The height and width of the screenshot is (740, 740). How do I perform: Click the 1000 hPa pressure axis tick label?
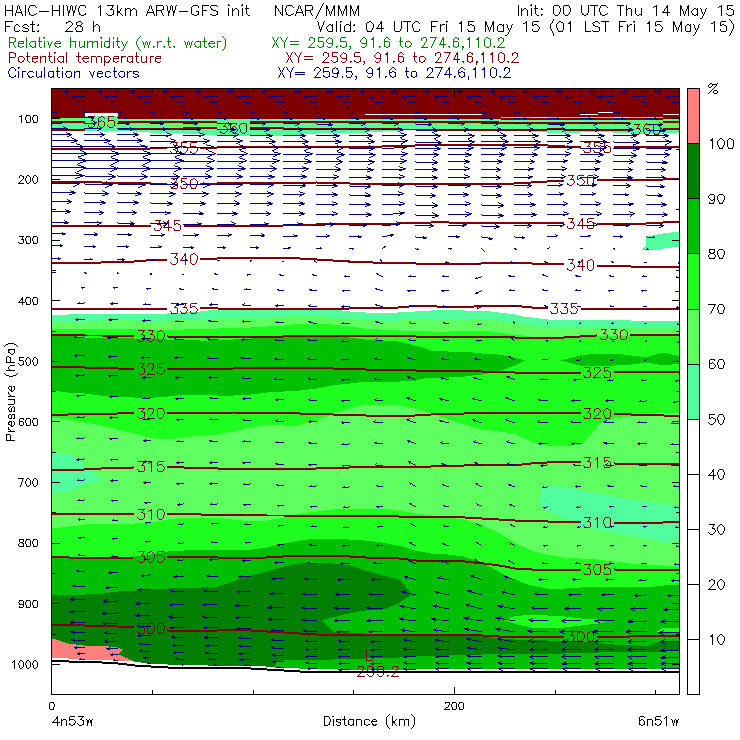[x=24, y=664]
